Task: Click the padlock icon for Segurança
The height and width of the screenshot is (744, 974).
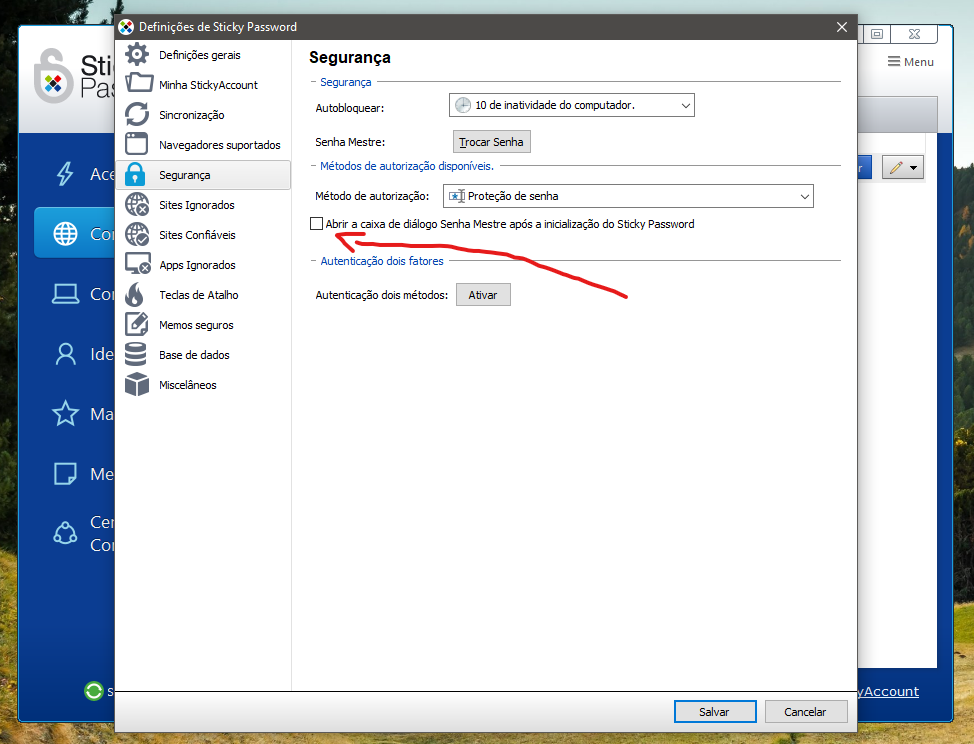Action: pyautogui.click(x=135, y=175)
